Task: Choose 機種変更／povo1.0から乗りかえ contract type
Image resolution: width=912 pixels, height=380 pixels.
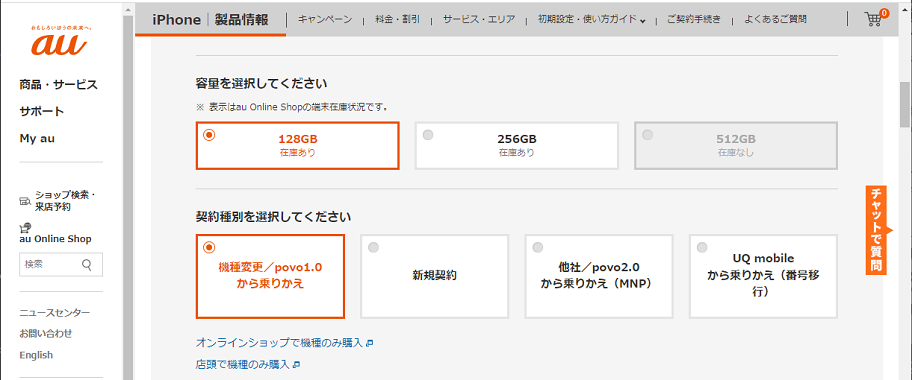Action: [270, 276]
